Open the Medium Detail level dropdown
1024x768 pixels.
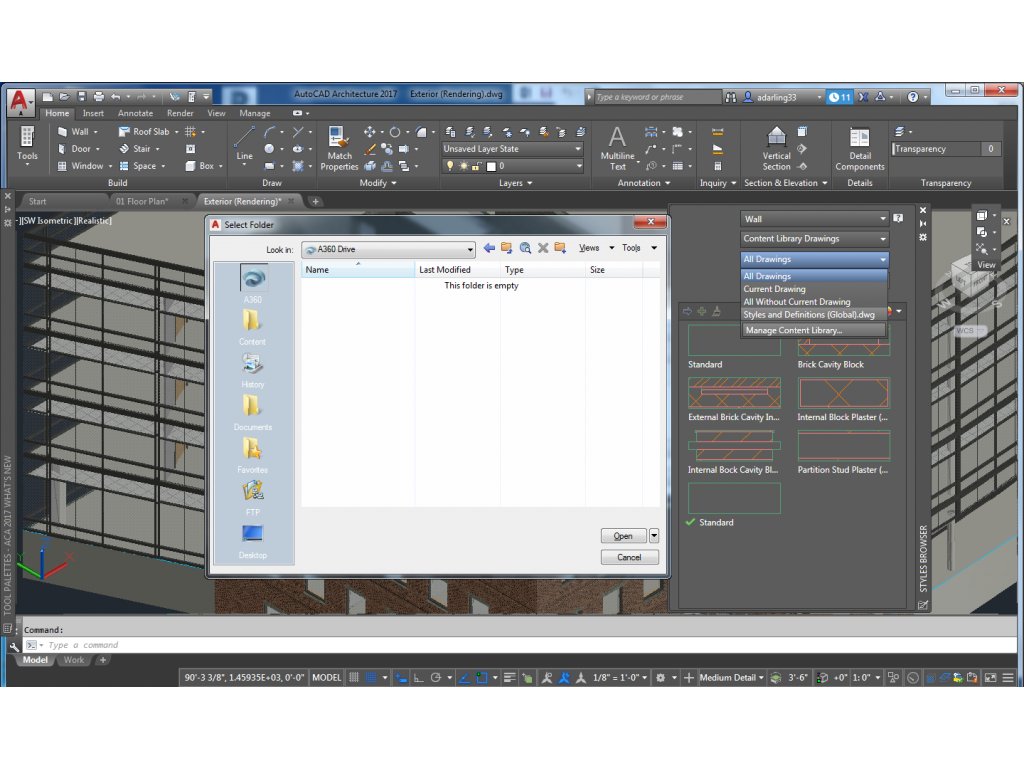coord(731,678)
